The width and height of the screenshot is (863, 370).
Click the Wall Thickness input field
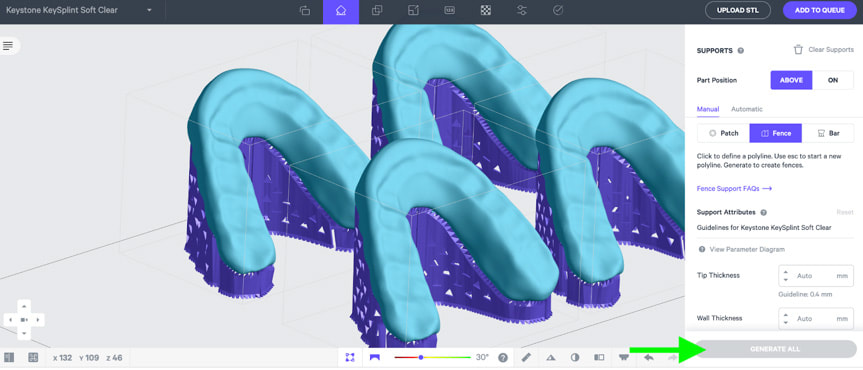[x=816, y=319]
